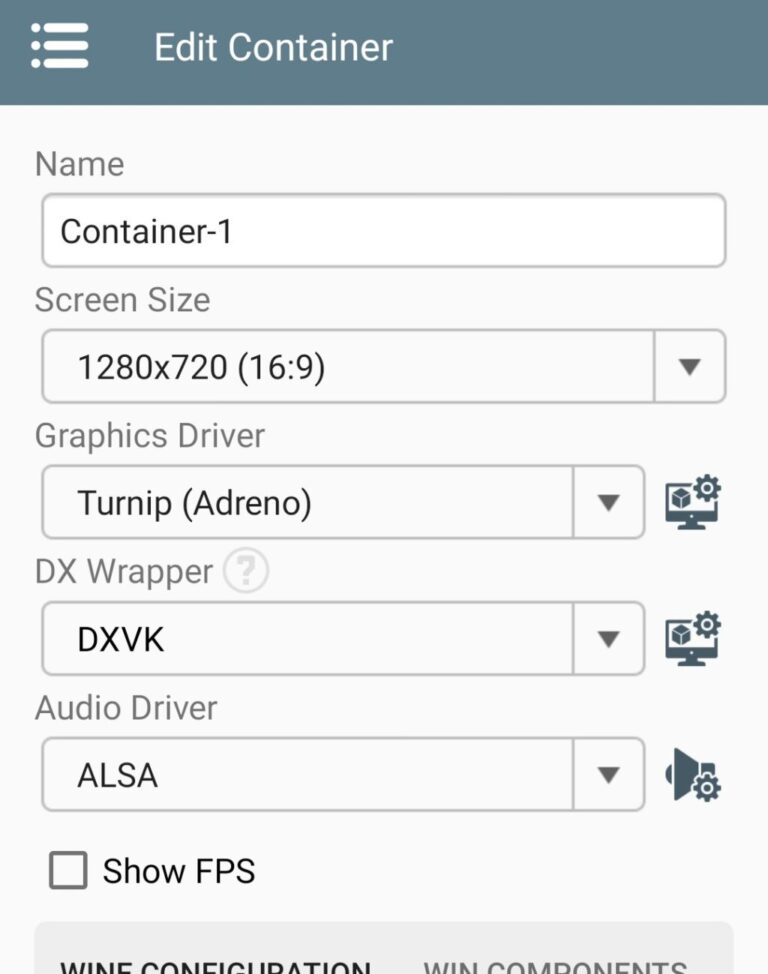768x974 pixels.
Task: Expand the Screen Size dropdown arrow
Action: point(689,367)
